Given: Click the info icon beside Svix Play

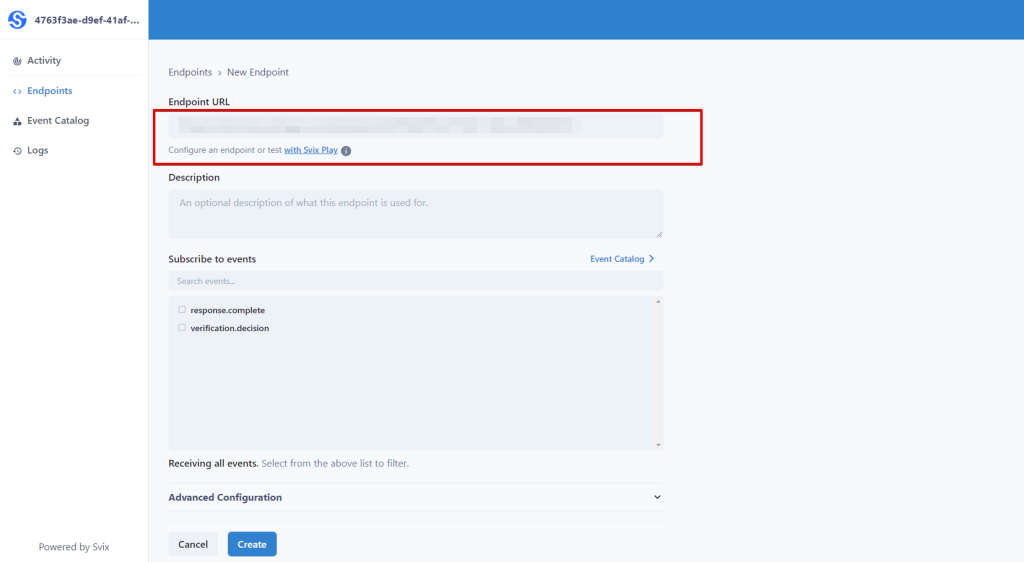Looking at the screenshot, I should coord(346,151).
